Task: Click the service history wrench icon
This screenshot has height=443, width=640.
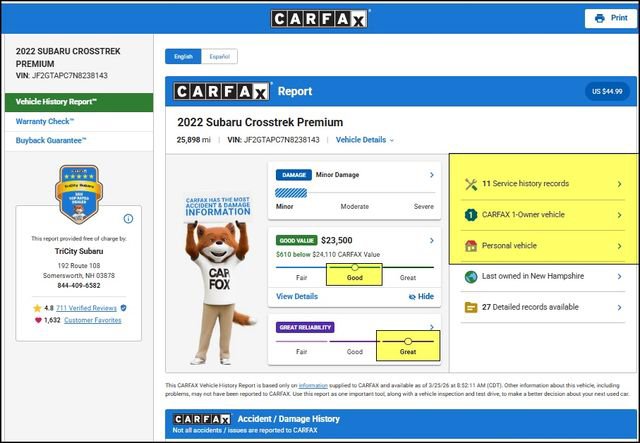Action: point(471,184)
